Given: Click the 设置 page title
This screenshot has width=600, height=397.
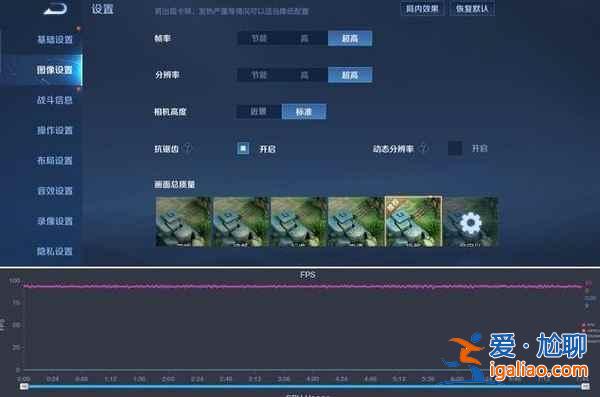Looking at the screenshot, I should (x=103, y=9).
